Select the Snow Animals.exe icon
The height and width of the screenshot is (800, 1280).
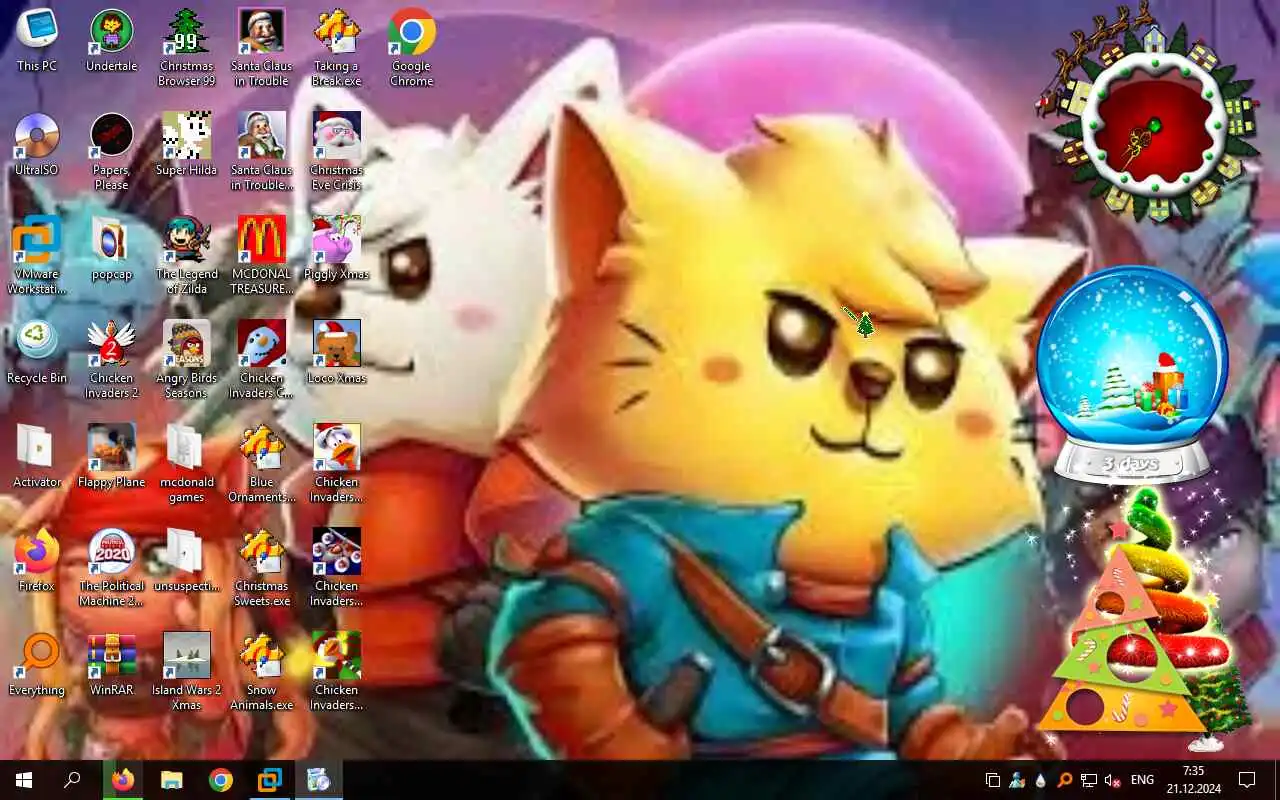coord(262,673)
